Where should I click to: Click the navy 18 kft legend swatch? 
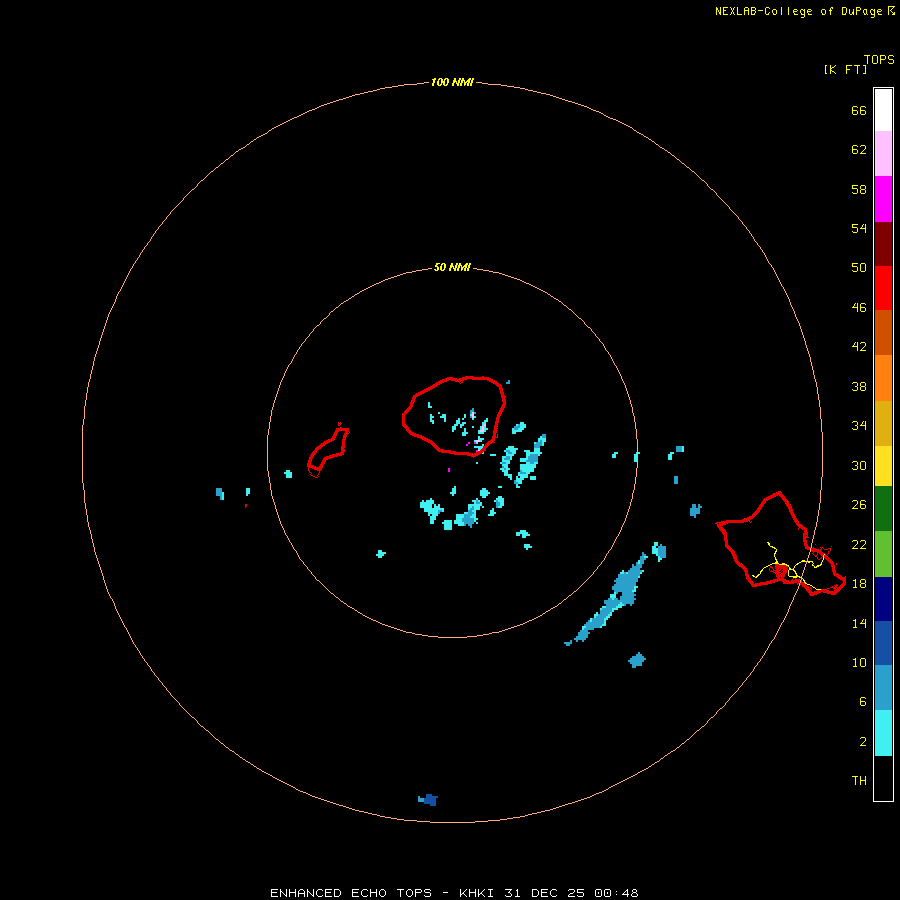pos(883,599)
